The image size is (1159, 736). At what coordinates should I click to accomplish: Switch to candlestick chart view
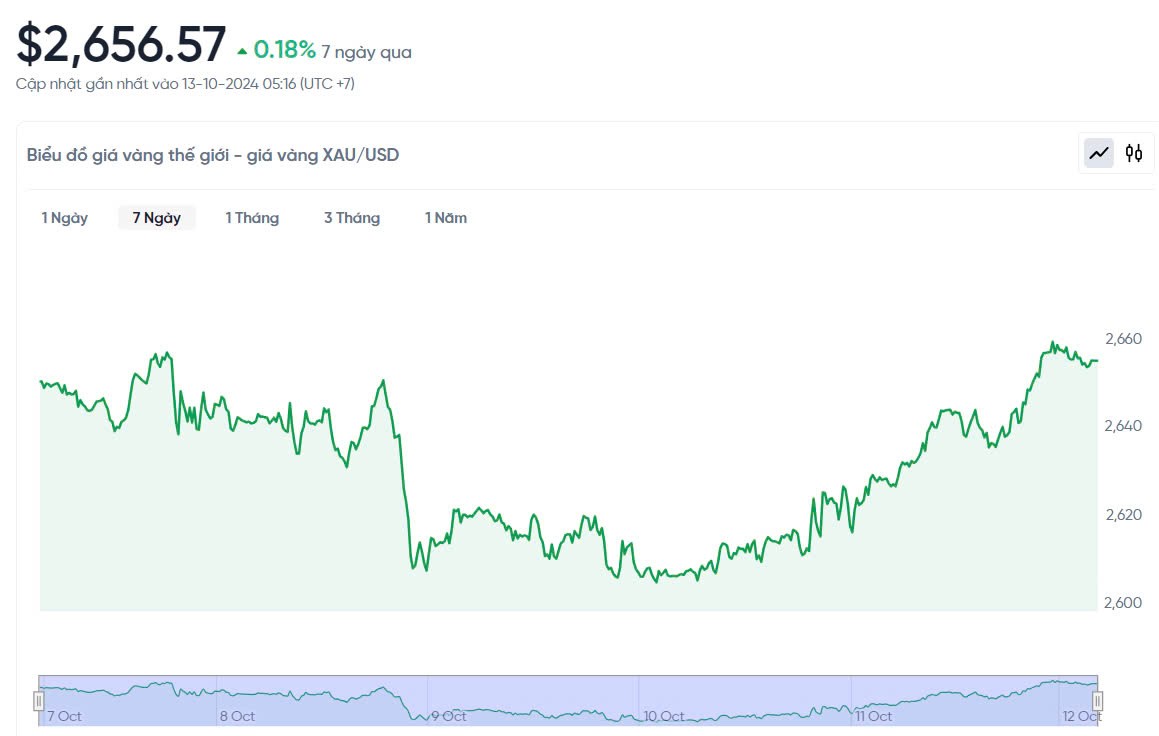1134,153
